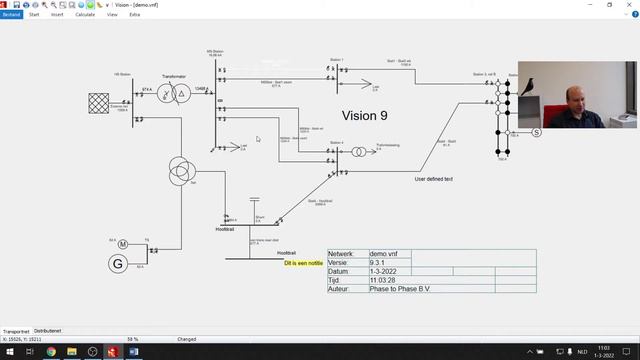Open the View ribbon tab
The image size is (640, 360).
point(112,15)
